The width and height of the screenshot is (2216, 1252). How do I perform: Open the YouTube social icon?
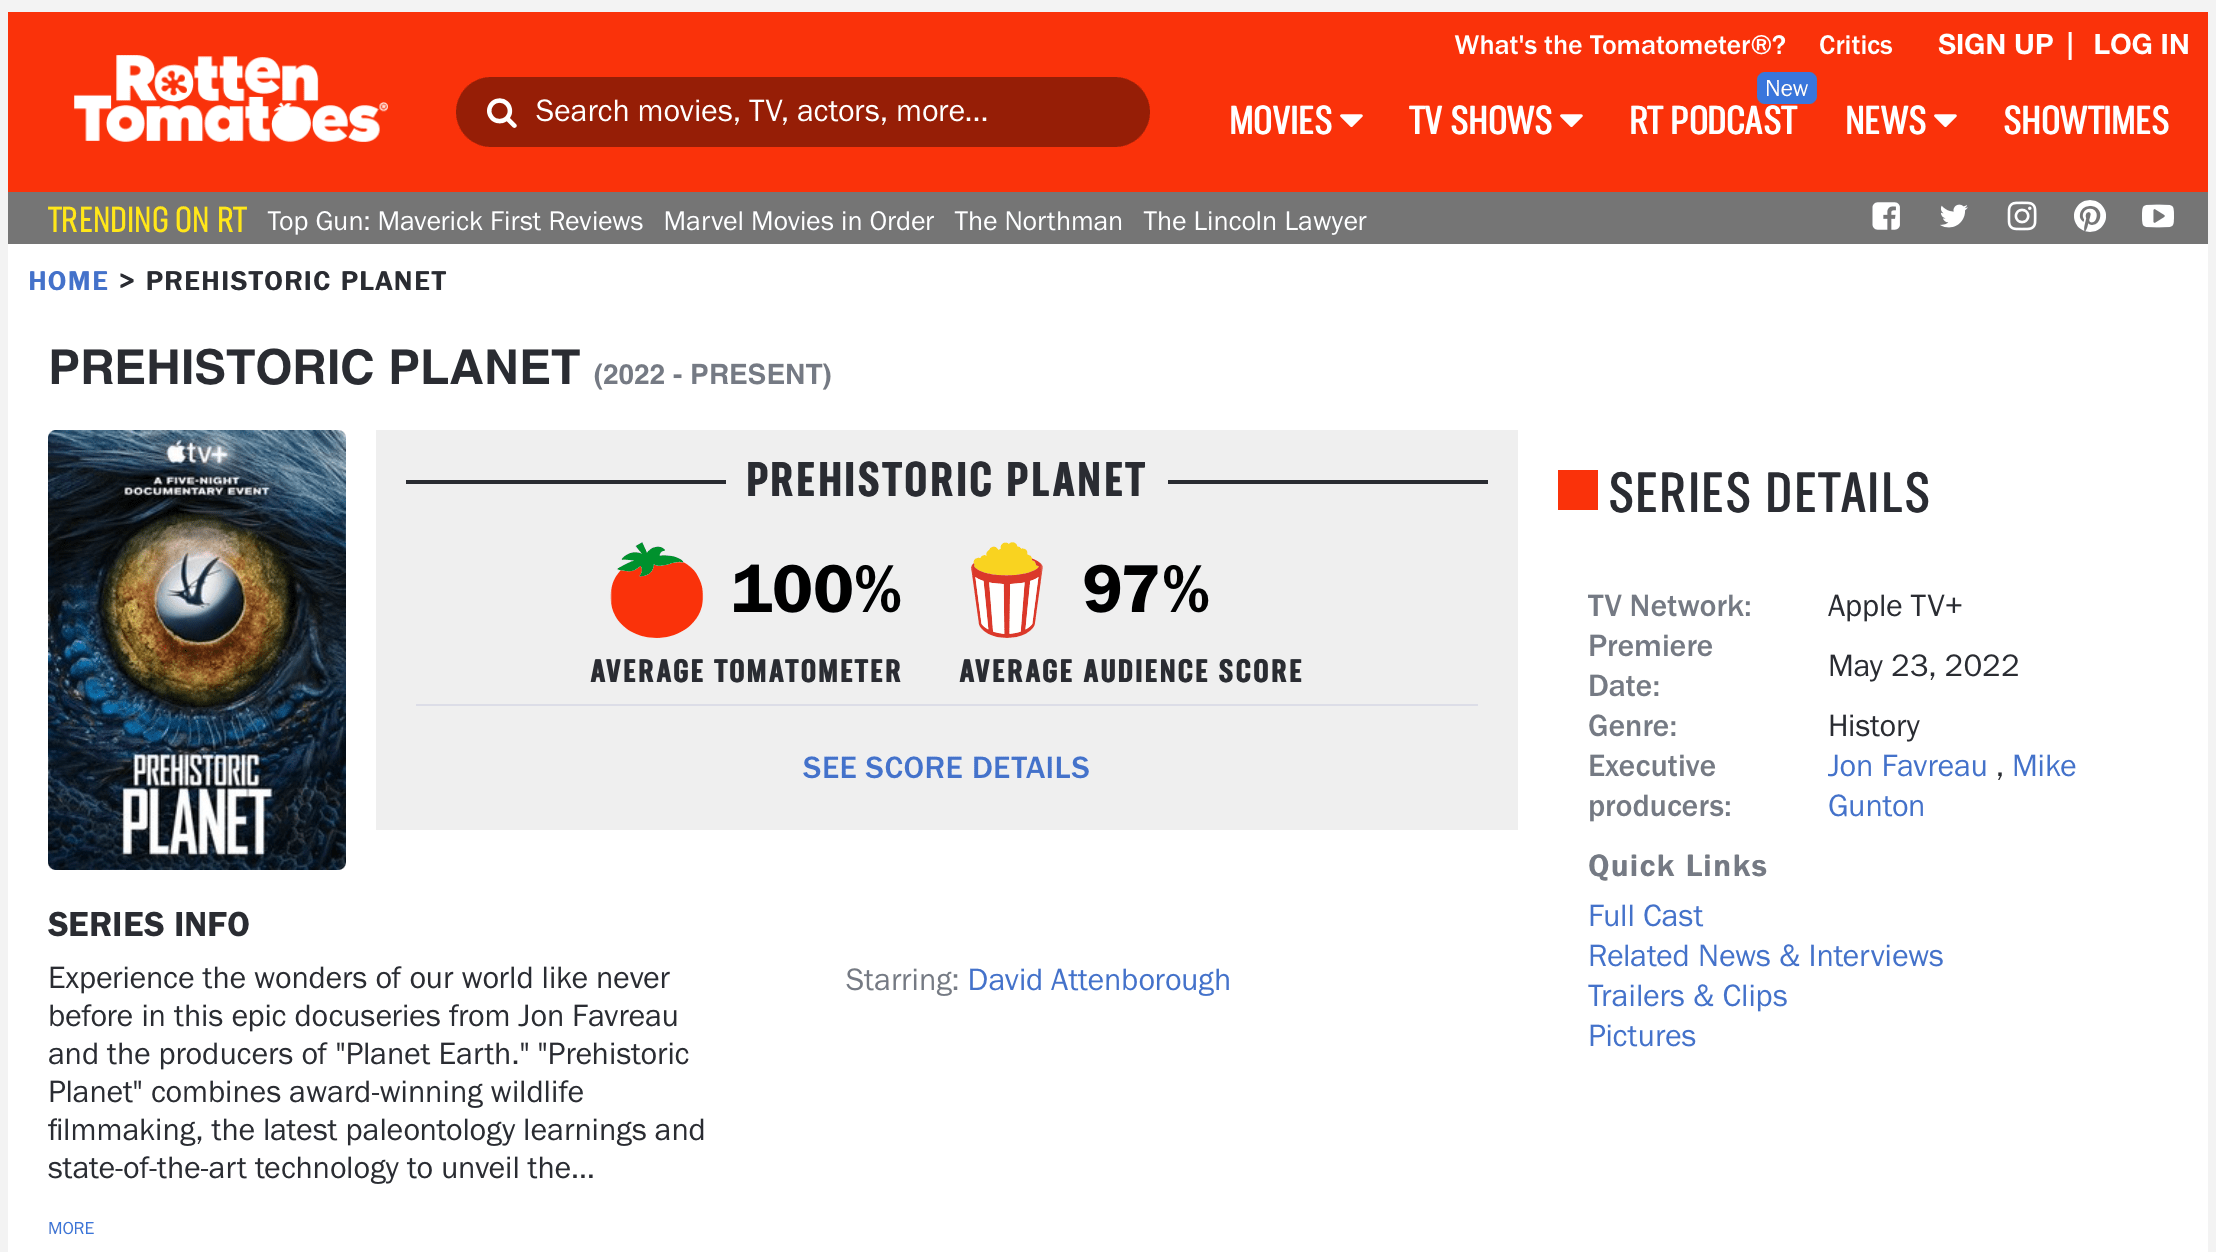[2157, 217]
